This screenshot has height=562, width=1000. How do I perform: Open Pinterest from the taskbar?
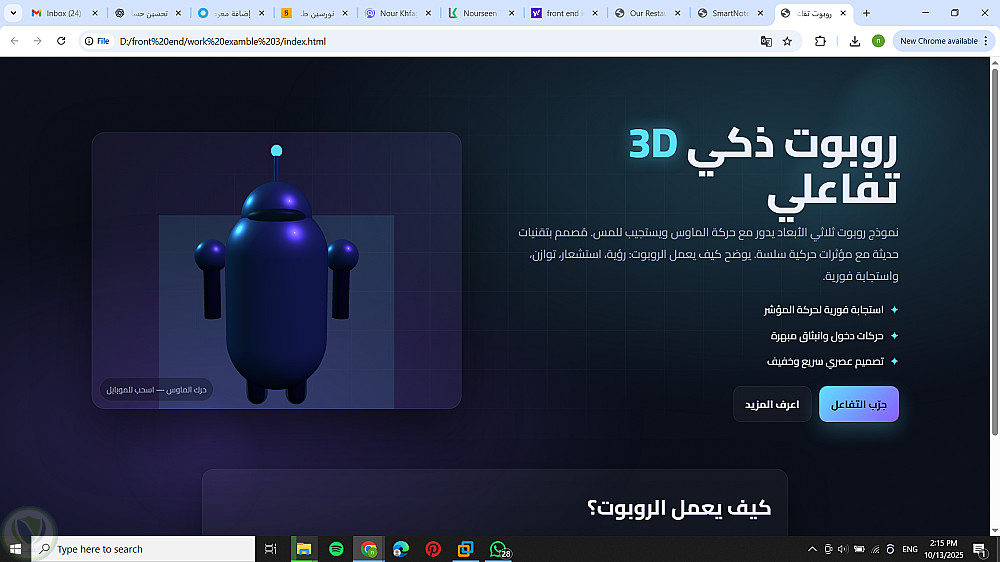433,549
